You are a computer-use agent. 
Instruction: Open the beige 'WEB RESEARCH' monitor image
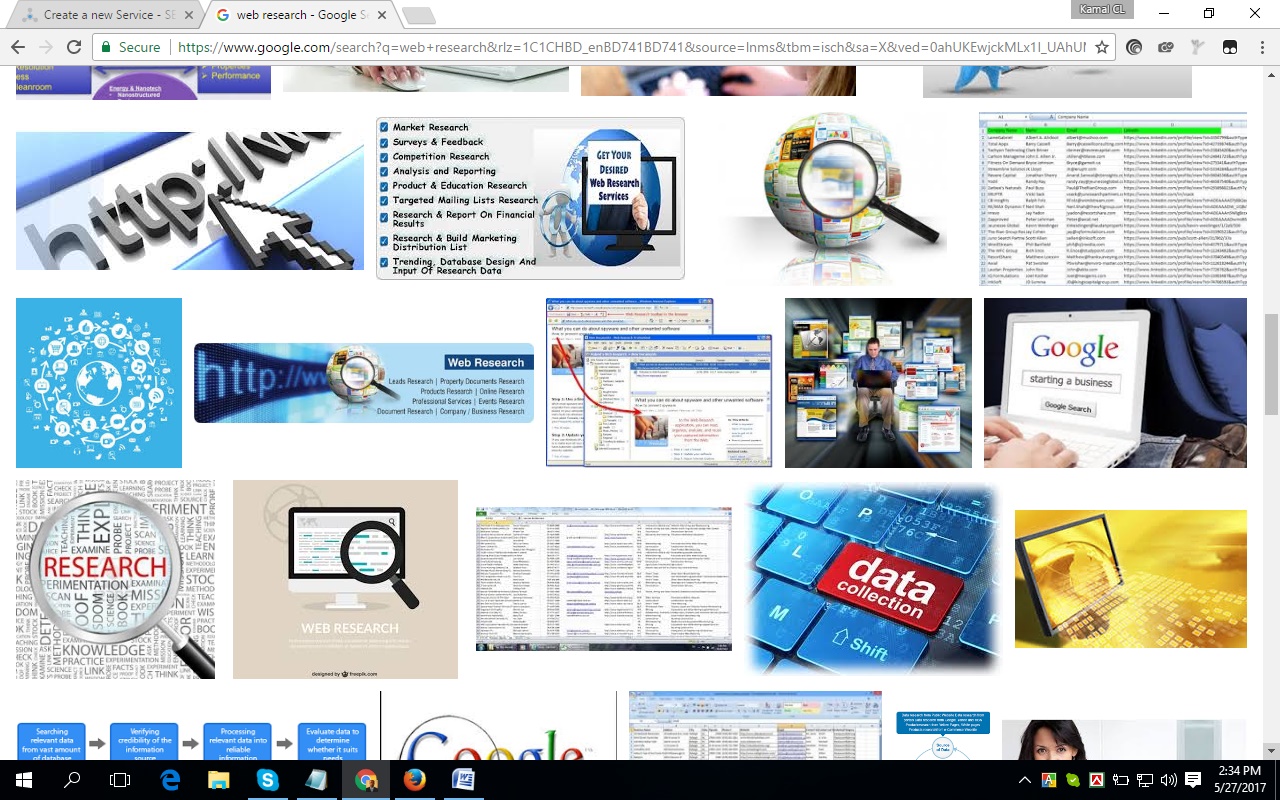point(345,580)
